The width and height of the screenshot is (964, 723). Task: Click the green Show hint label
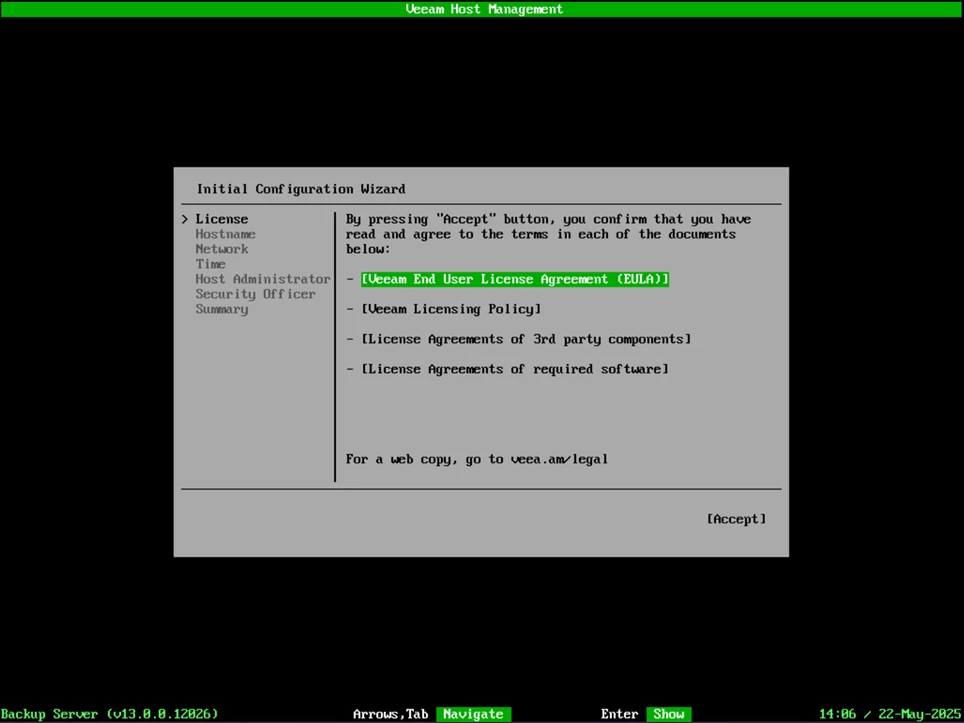pyautogui.click(x=668, y=714)
